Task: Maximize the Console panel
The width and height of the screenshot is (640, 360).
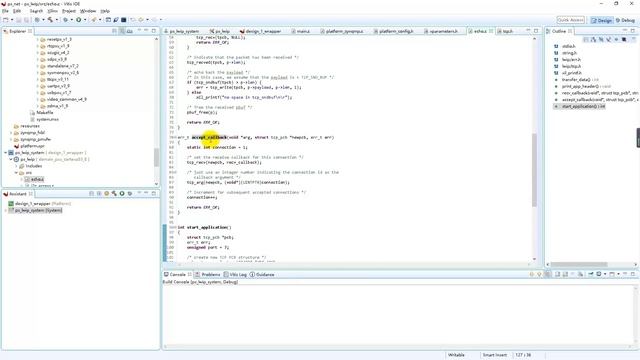Action: pos(633,274)
